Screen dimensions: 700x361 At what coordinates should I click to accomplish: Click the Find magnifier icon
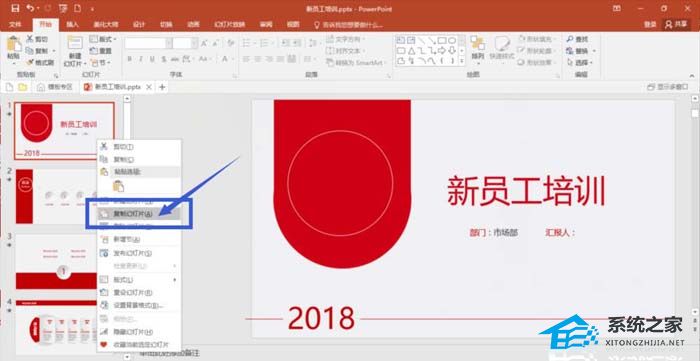[570, 39]
